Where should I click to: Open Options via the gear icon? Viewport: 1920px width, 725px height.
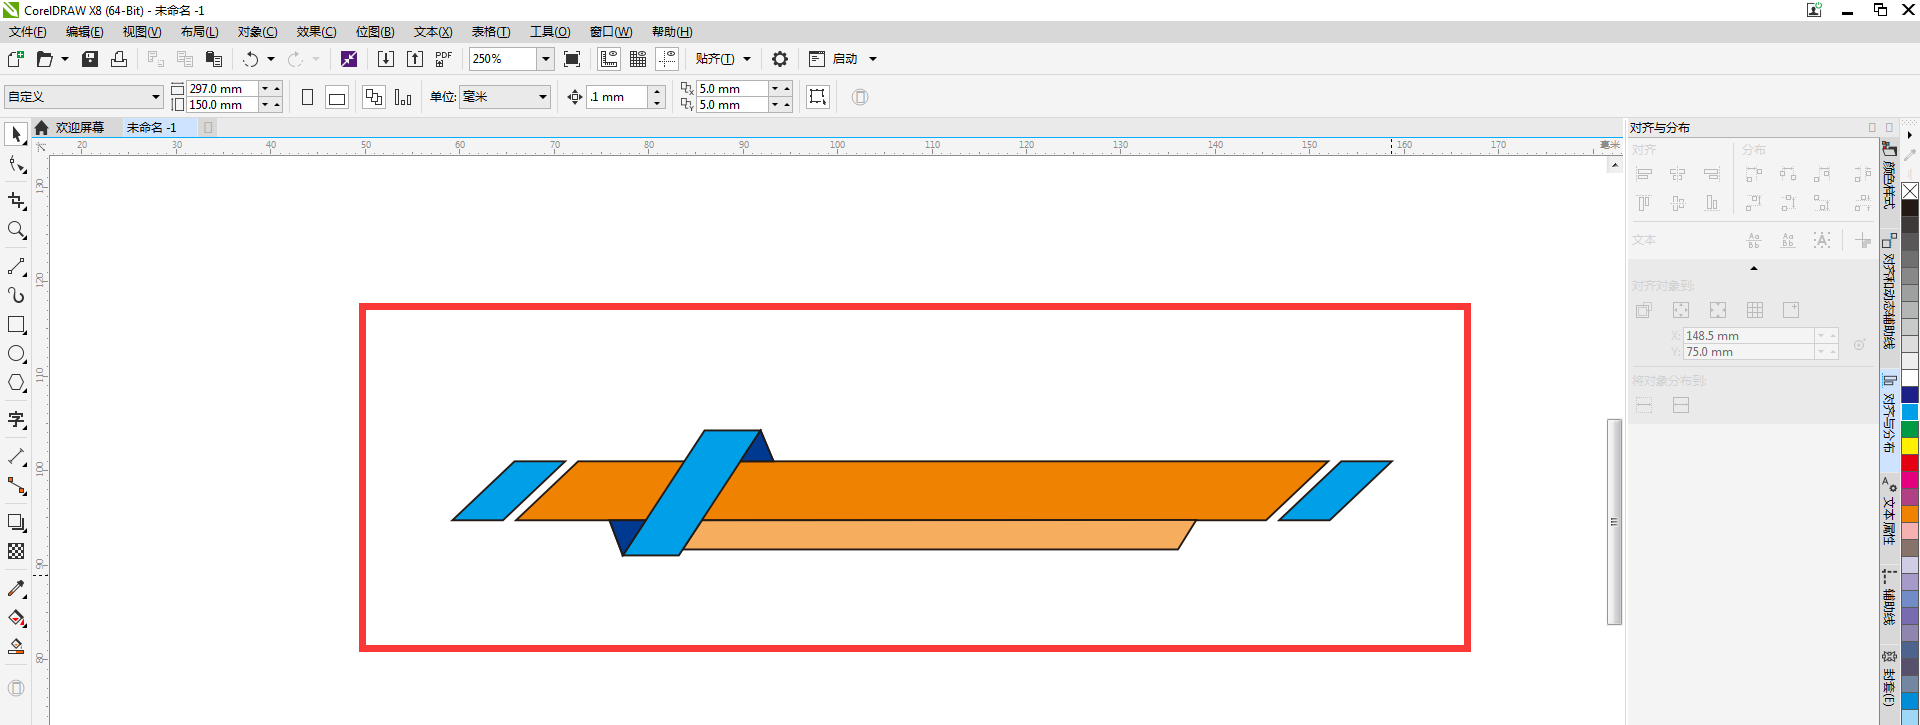780,59
